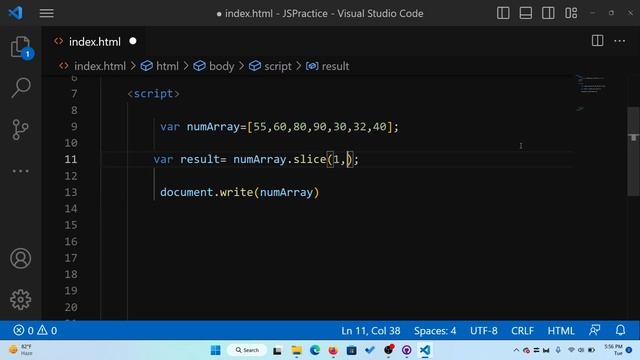Screen dimensions: 640x360
Task: Open the Source Control view
Action: [x=20, y=129]
